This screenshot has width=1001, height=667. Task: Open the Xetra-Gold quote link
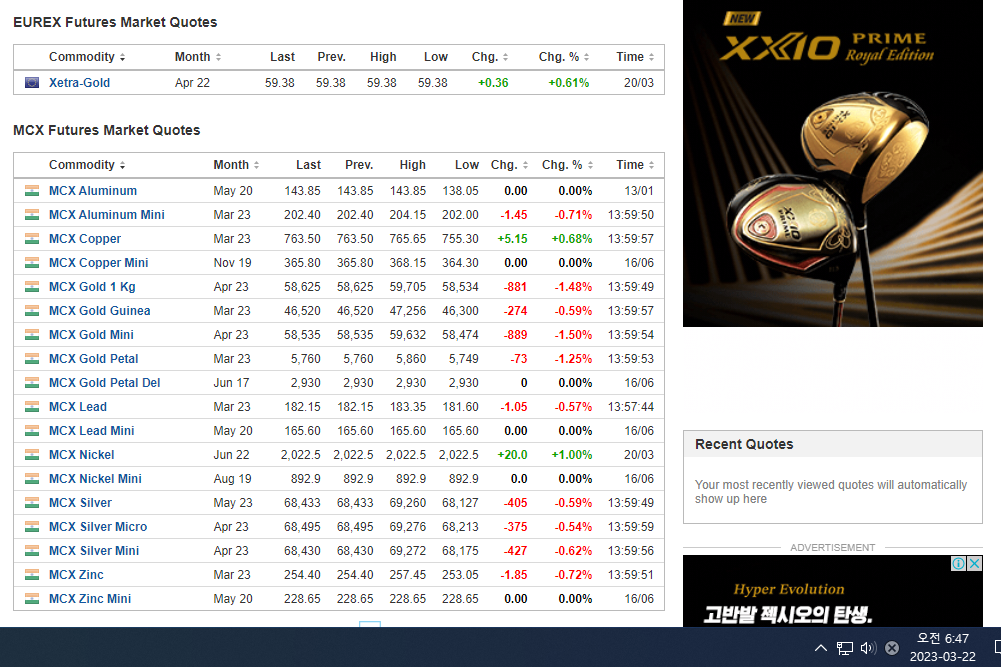tap(79, 83)
